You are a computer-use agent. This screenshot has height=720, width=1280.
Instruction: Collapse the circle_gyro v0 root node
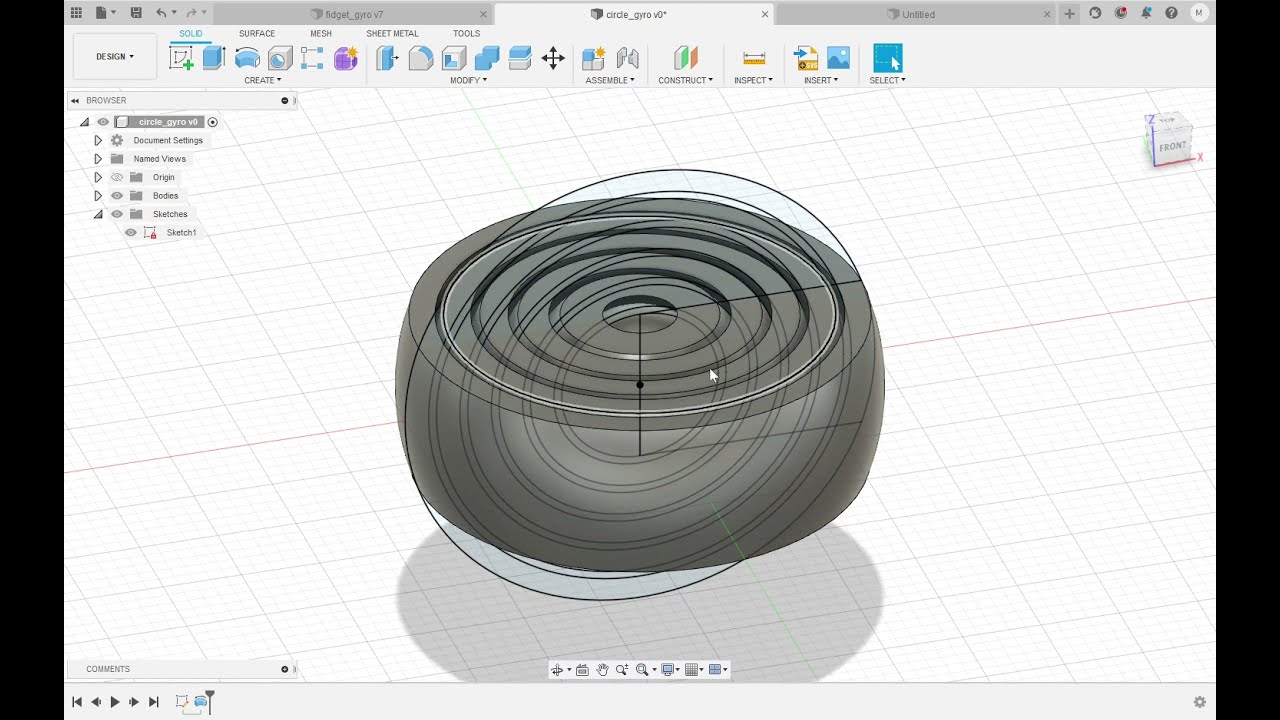click(84, 122)
